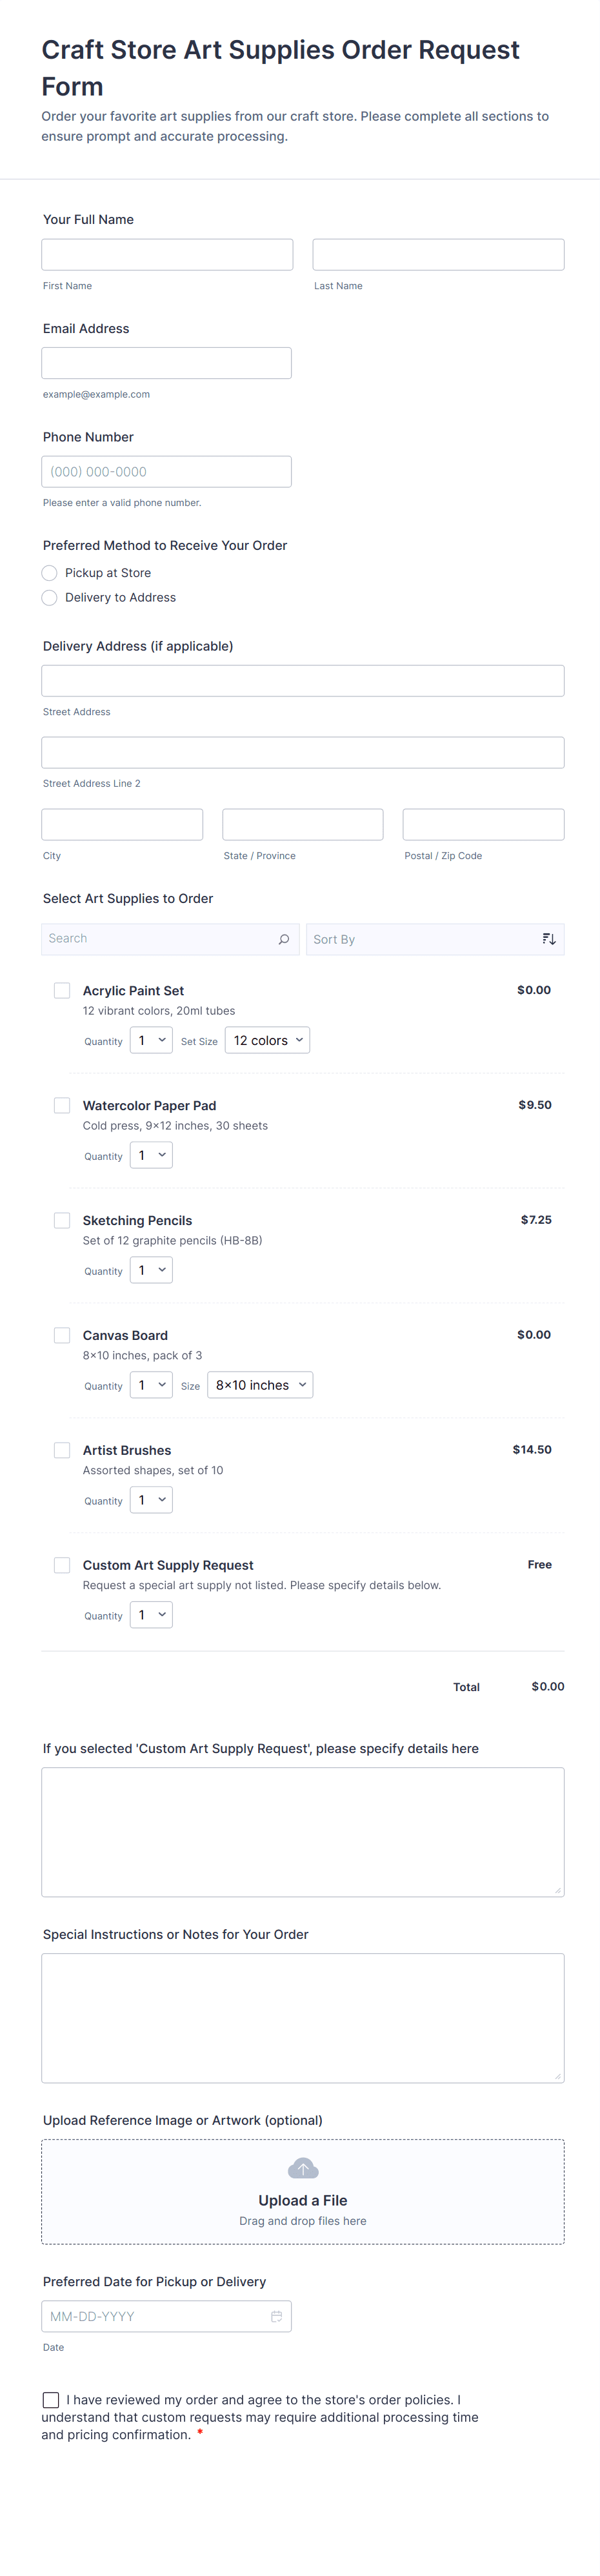The width and height of the screenshot is (600, 2576).
Task: Tick the Watercolor Paper Pad checkbox
Action: [62, 1105]
